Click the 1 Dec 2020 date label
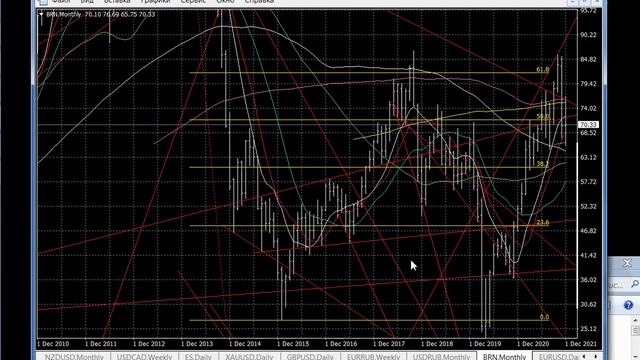This screenshot has height=360, width=640. pyautogui.click(x=533, y=344)
